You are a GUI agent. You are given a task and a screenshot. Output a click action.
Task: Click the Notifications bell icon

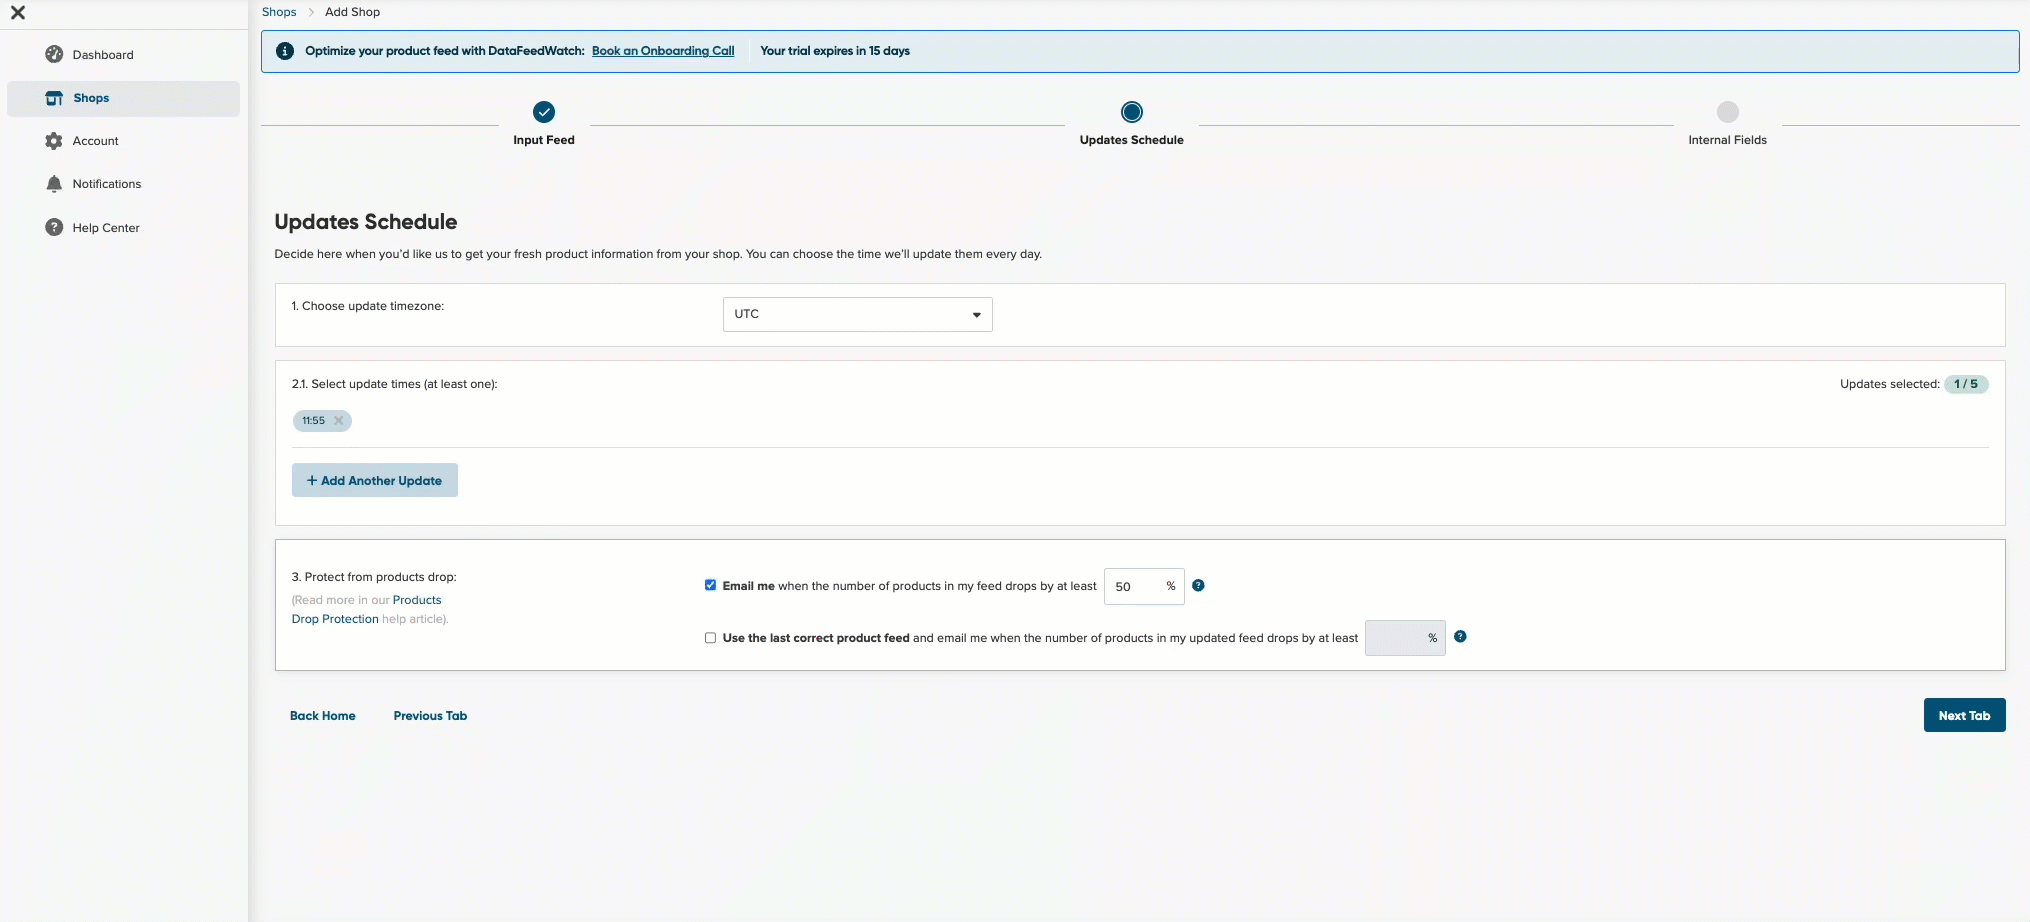(x=54, y=184)
